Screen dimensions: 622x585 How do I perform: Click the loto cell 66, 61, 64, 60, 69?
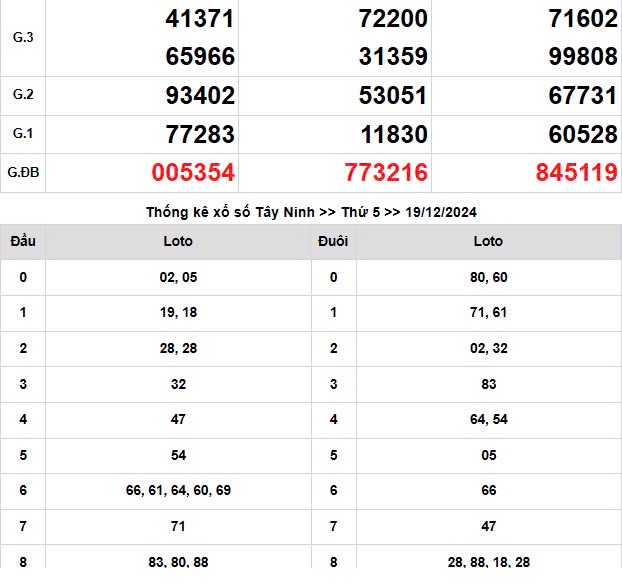click(x=178, y=491)
